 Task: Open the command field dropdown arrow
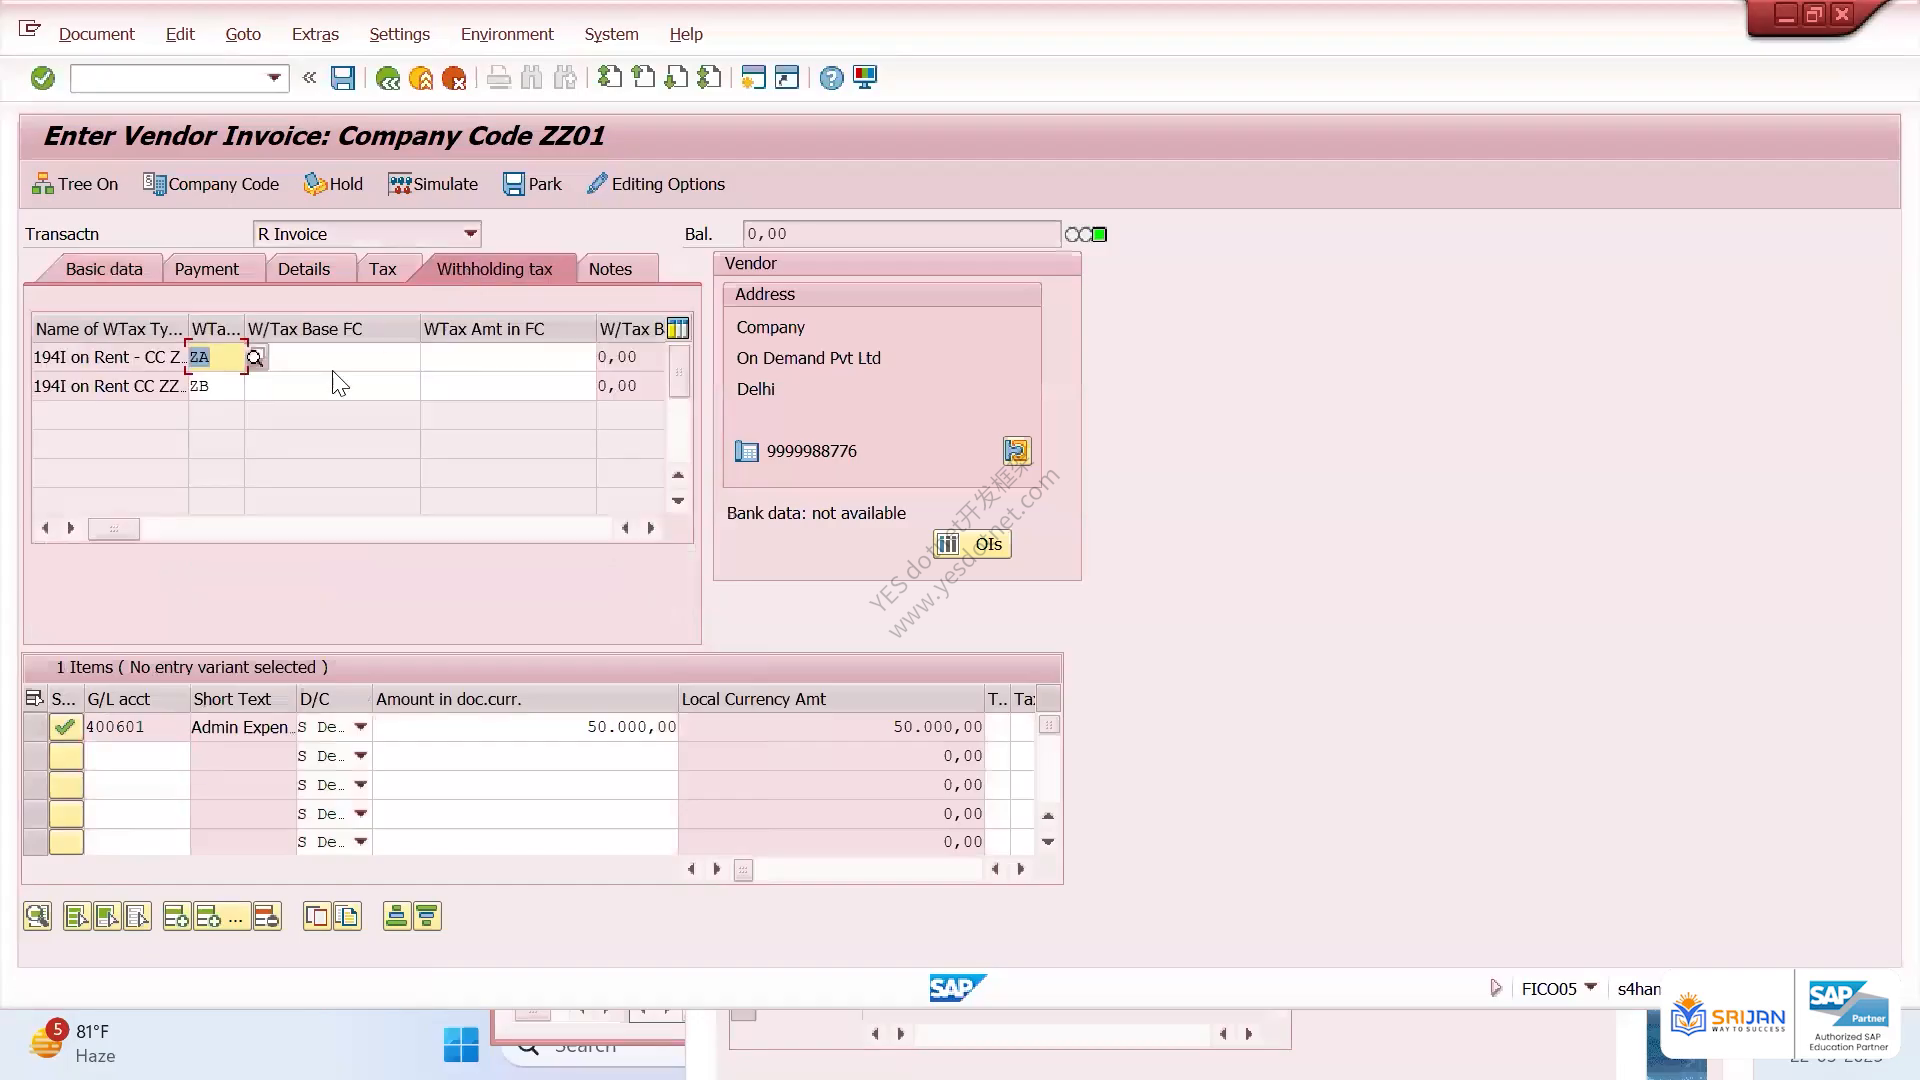click(274, 78)
